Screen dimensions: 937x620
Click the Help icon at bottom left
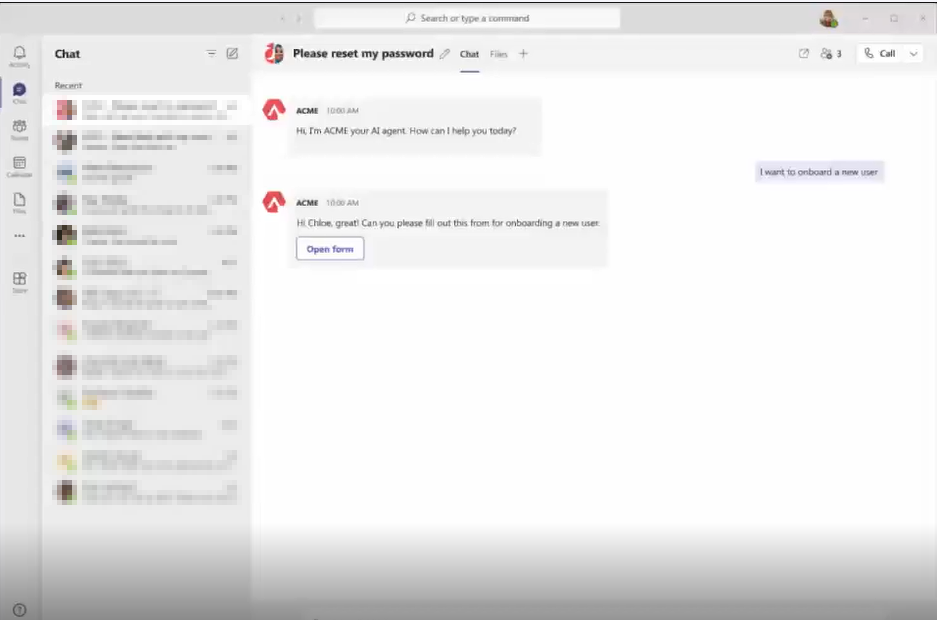19,609
